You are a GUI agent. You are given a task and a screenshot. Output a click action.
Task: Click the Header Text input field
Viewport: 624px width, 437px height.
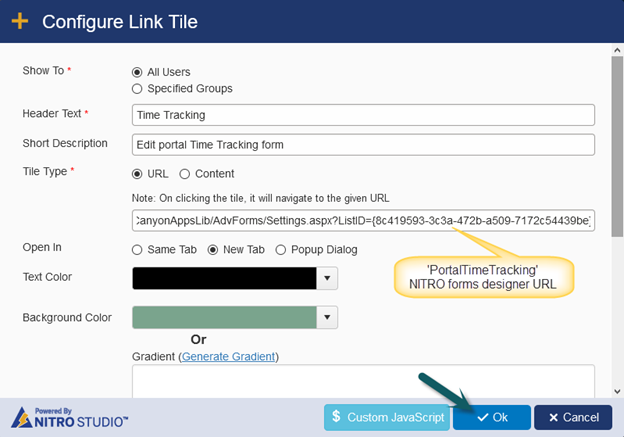point(363,115)
